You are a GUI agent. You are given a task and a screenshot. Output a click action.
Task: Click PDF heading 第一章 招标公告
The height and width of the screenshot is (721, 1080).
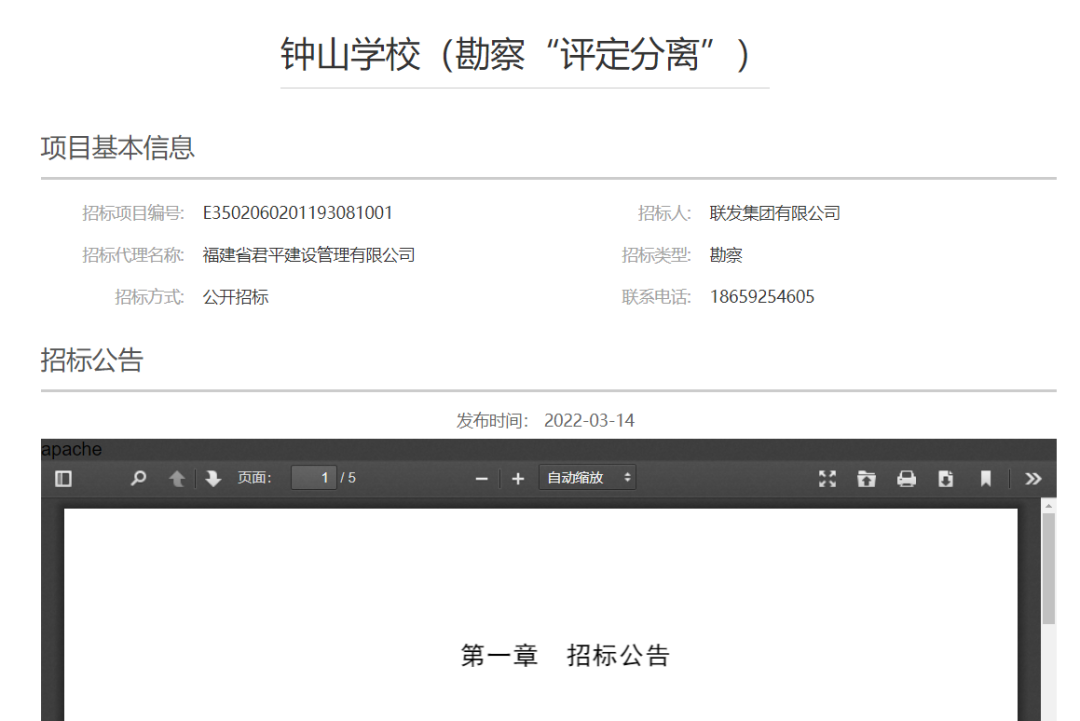click(565, 655)
